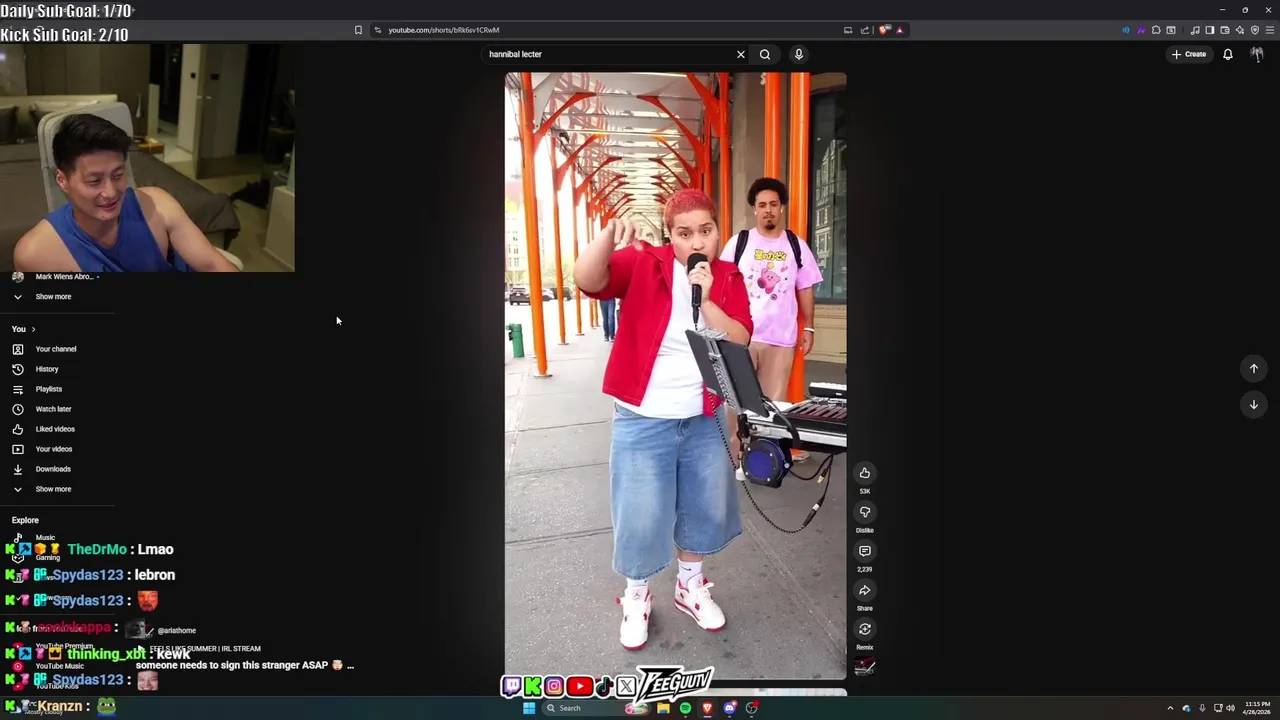Open the taskbar clock showing 11:15 PM
The width and height of the screenshot is (1280, 720).
click(x=1257, y=708)
